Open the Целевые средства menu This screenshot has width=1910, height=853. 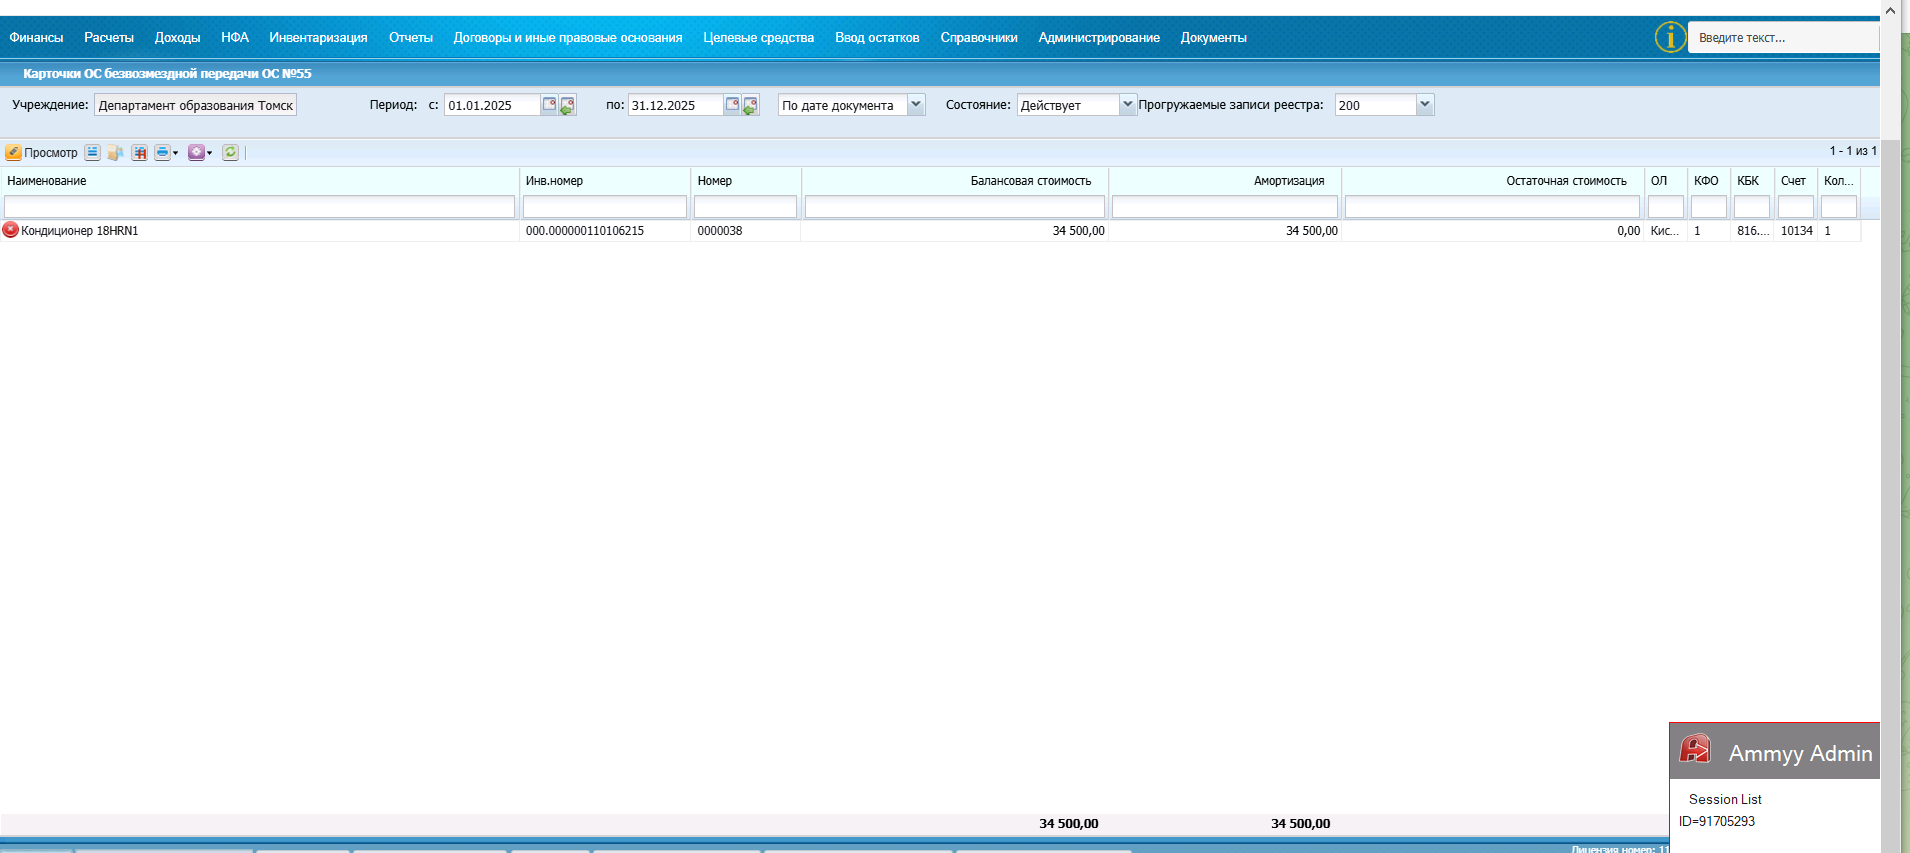coord(758,38)
